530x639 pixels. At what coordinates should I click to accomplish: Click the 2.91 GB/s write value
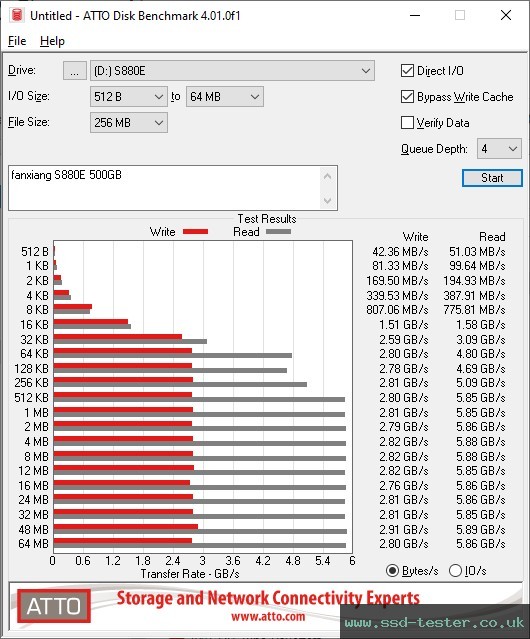404,529
